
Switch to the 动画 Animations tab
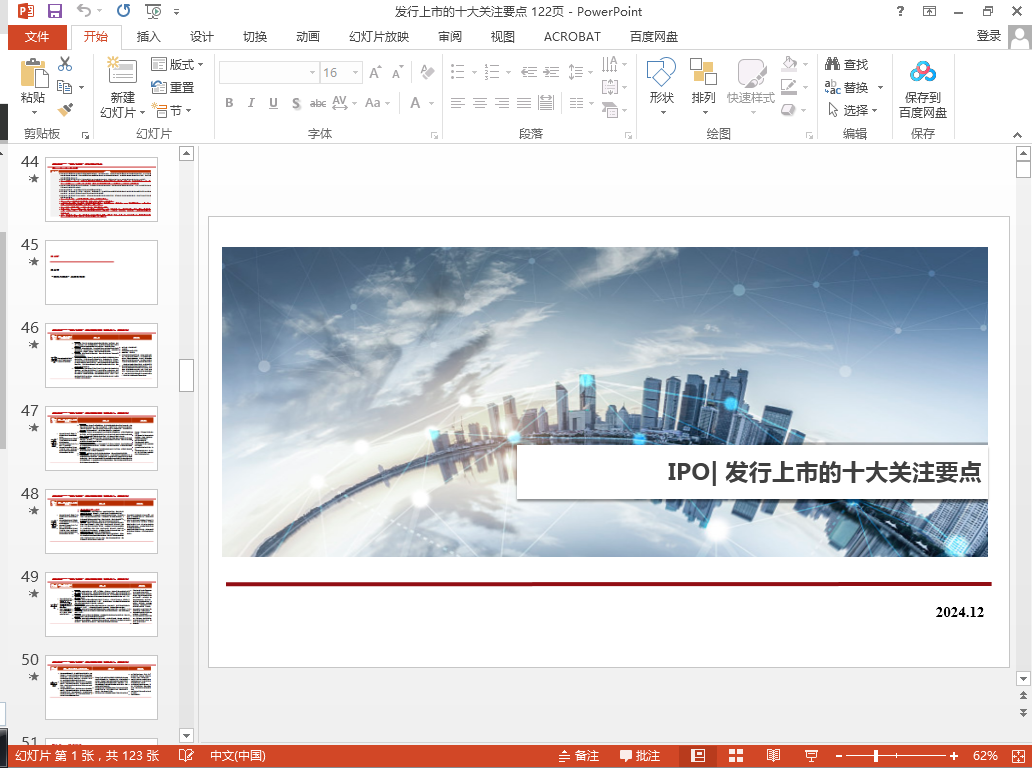tap(307, 37)
